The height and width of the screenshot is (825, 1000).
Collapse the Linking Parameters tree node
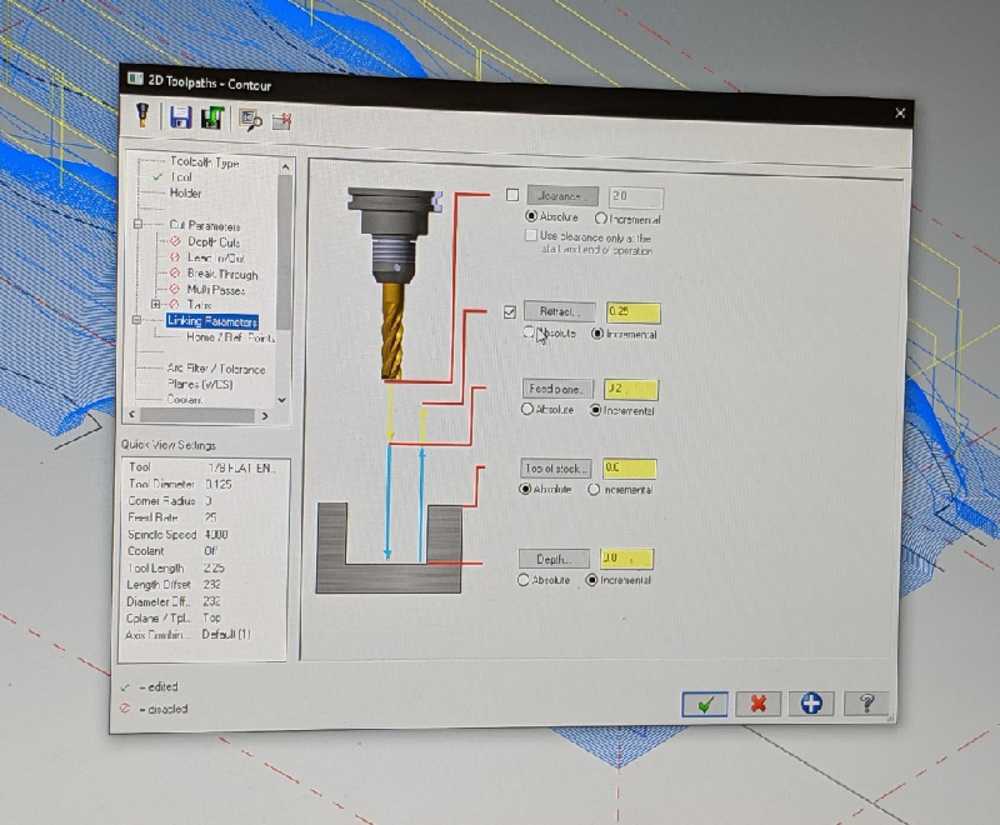(x=137, y=321)
